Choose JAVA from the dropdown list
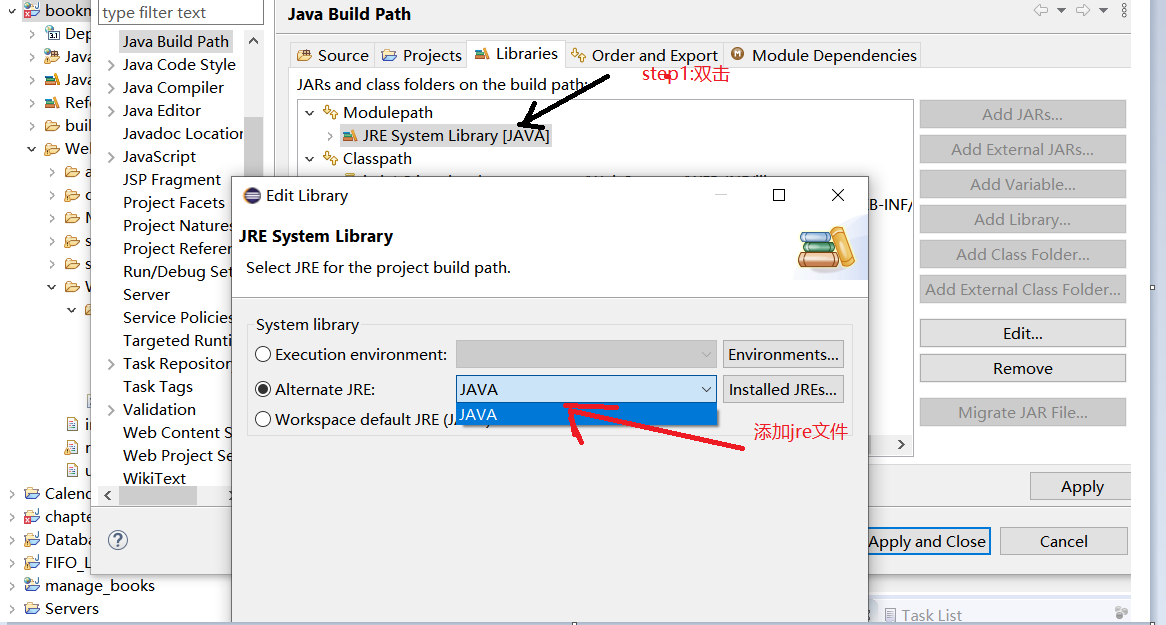The image size is (1166, 625). pos(586,414)
